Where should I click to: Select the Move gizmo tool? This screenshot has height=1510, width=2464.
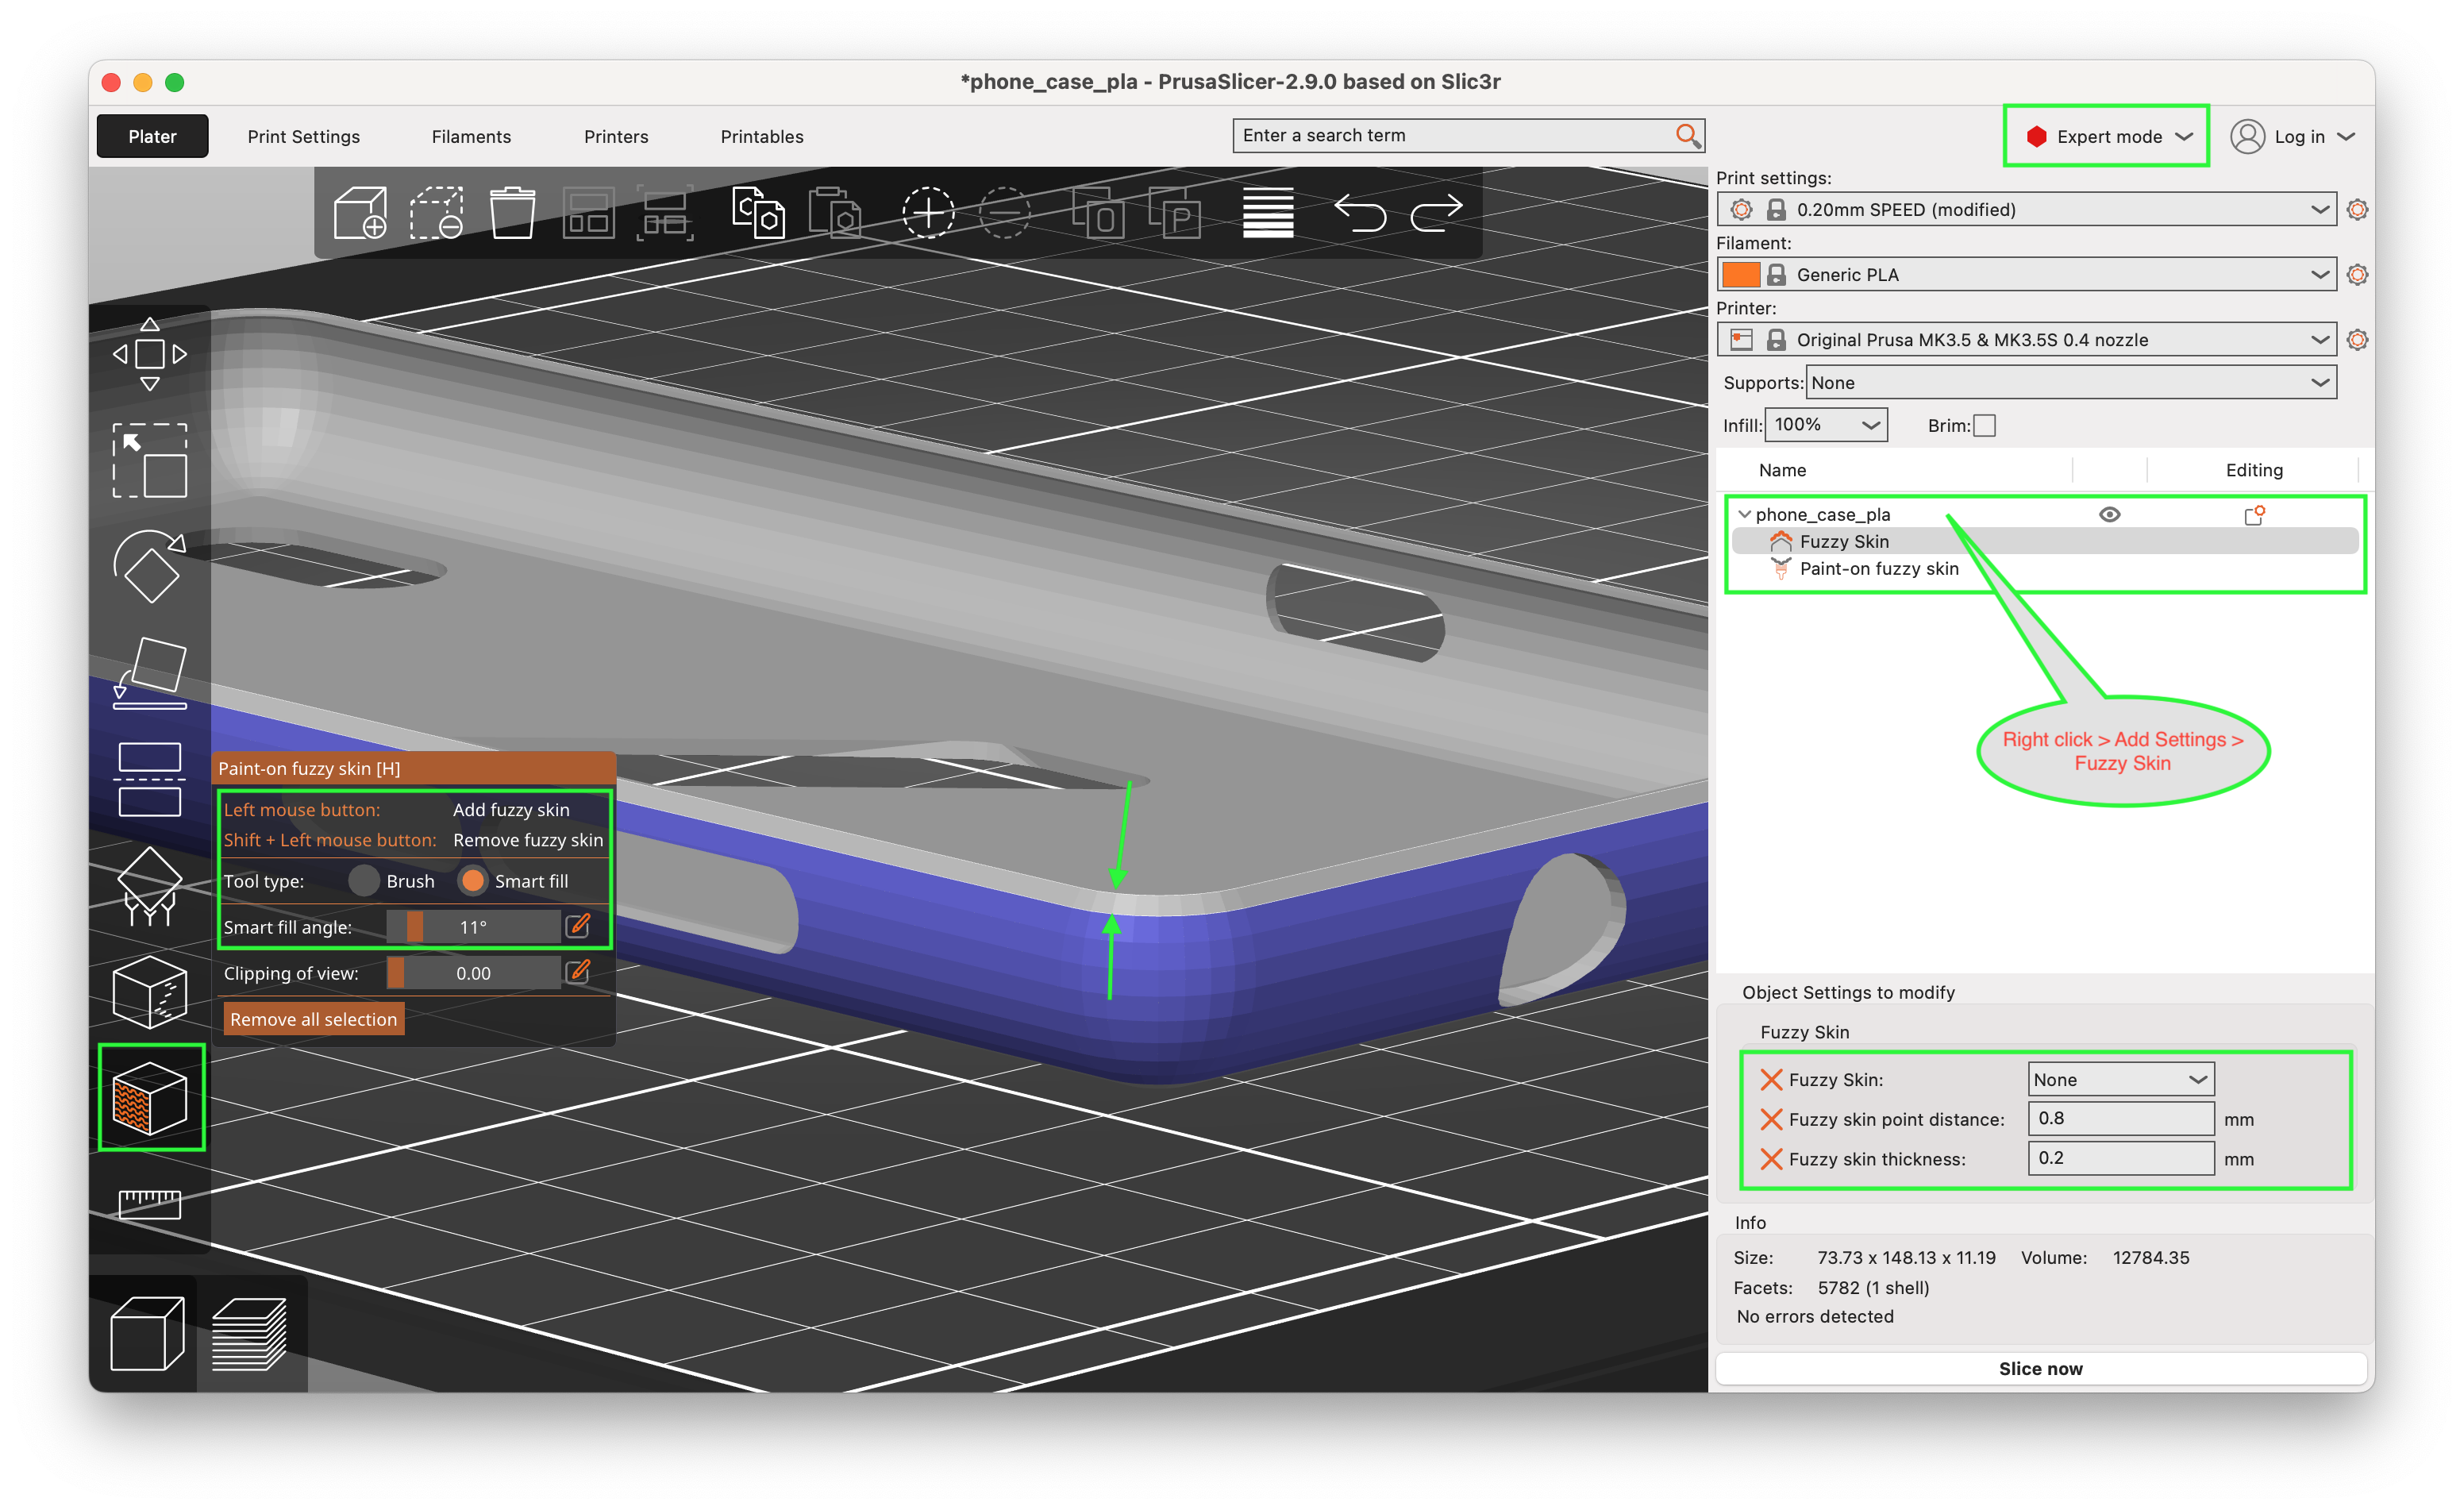150,354
